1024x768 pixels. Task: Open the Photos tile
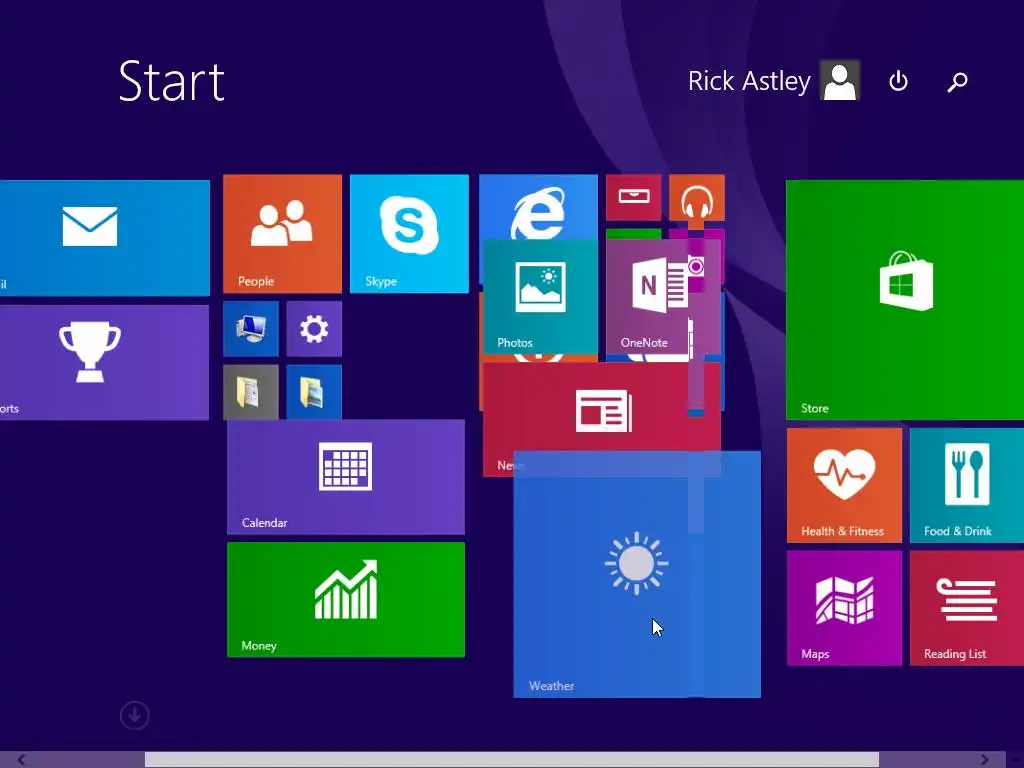pyautogui.click(x=541, y=297)
